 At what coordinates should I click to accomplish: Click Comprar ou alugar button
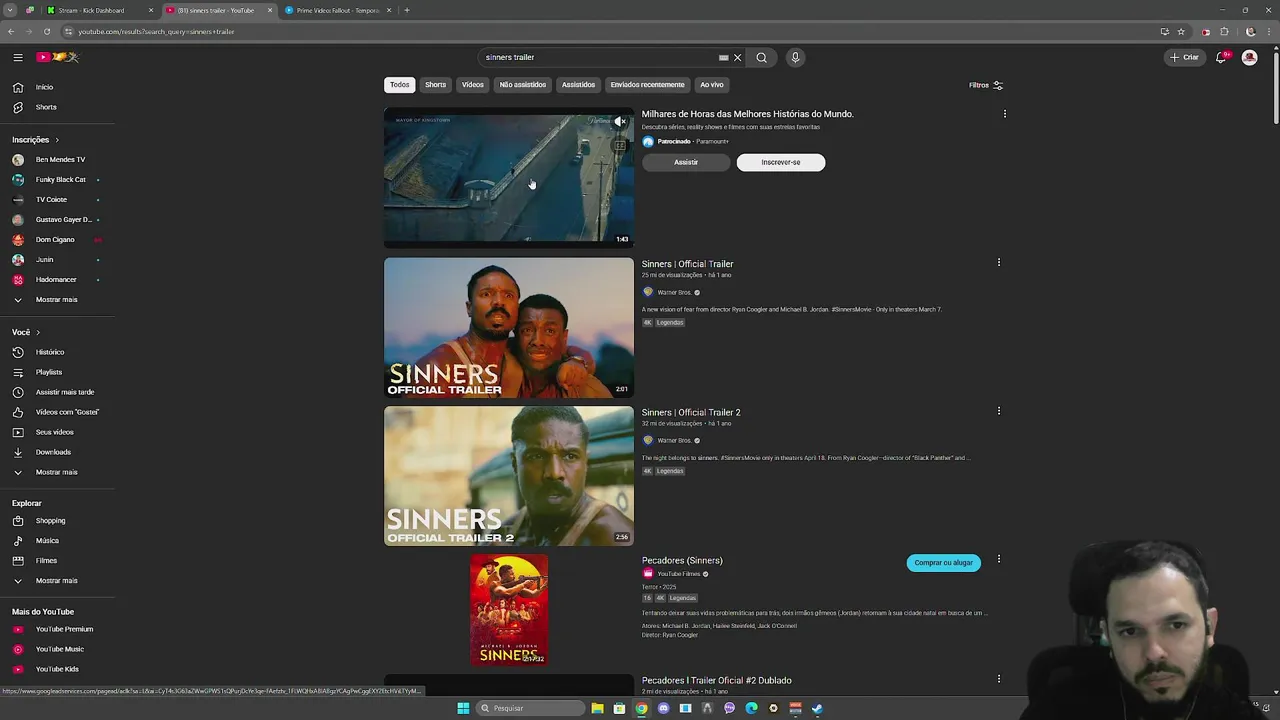point(943,563)
